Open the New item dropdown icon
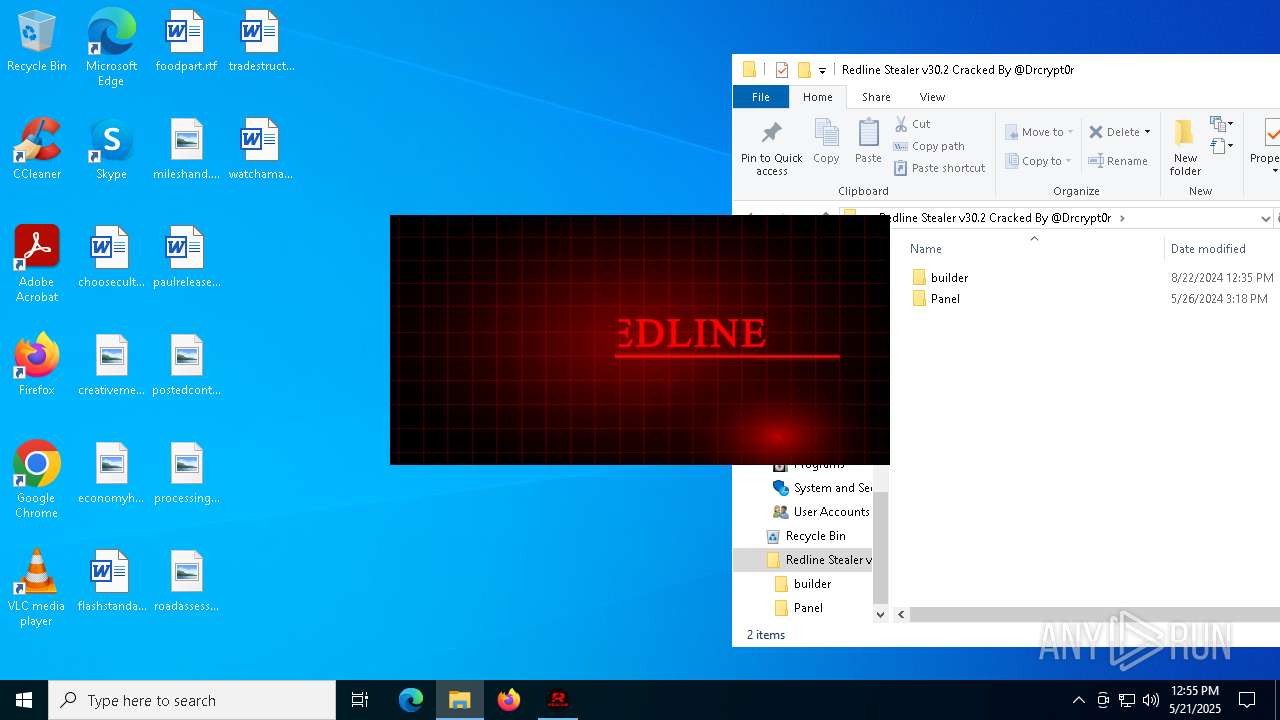 click(x=1220, y=124)
